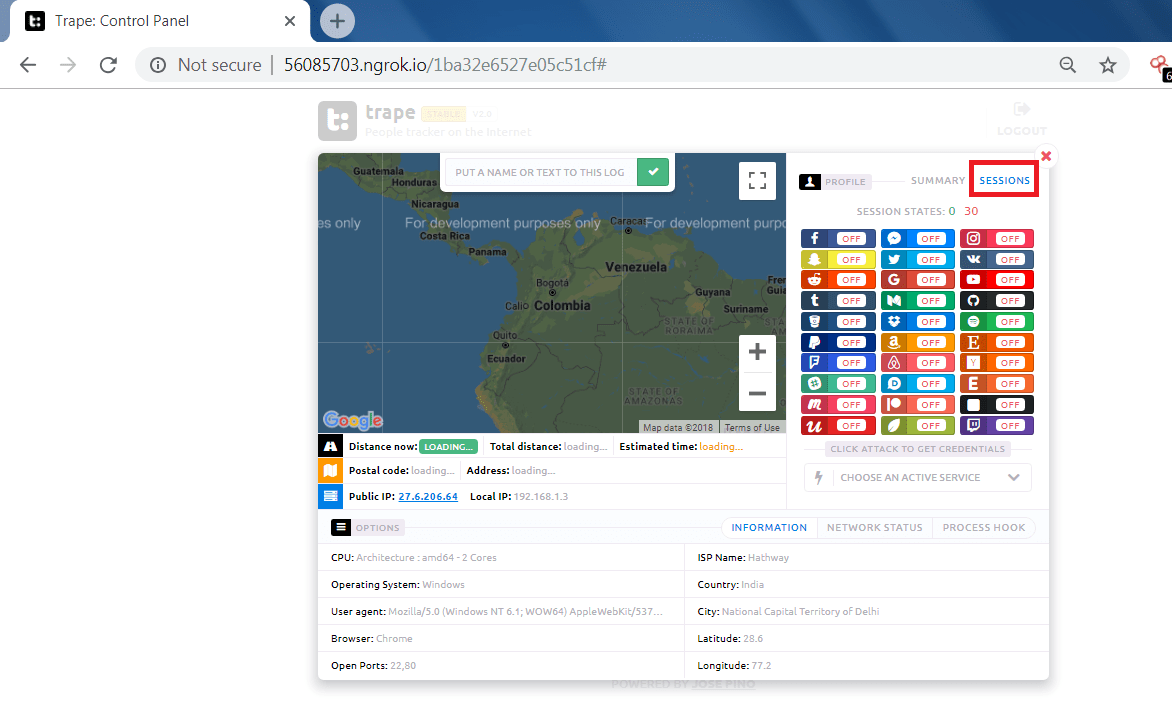Click the Bitbucket bucket icon
The width and height of the screenshot is (1172, 702).
(815, 321)
